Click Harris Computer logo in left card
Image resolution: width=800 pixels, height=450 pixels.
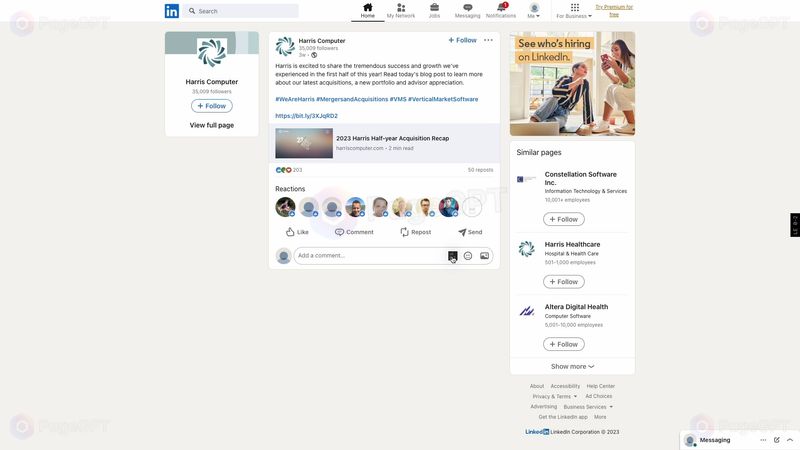pos(212,53)
